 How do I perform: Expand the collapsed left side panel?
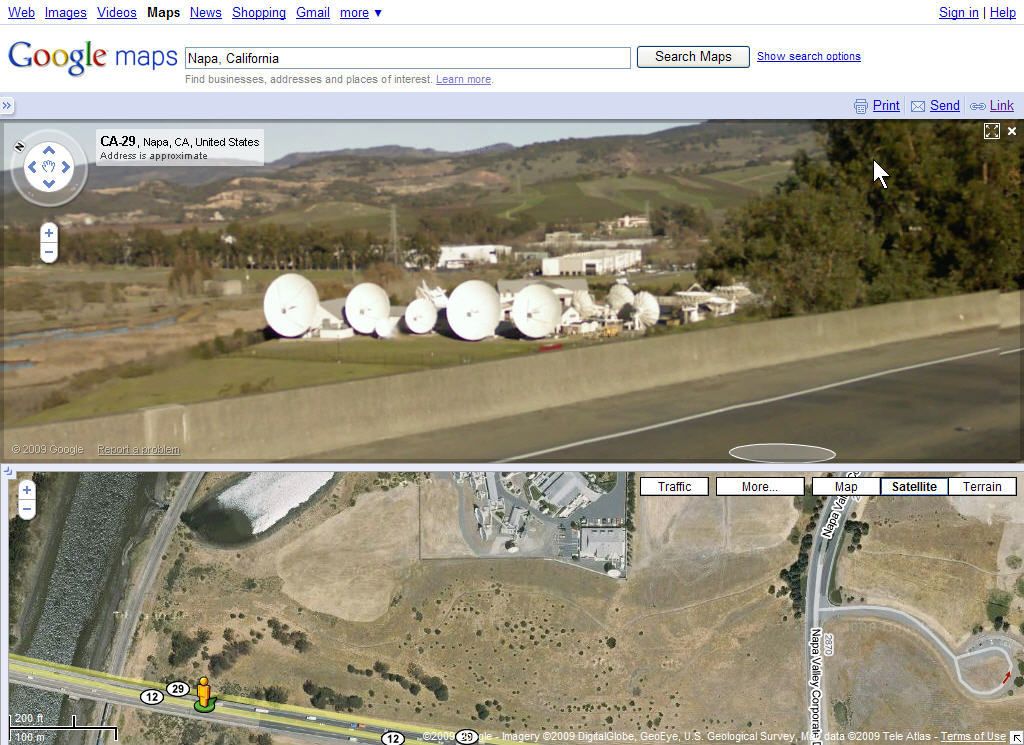(x=7, y=105)
